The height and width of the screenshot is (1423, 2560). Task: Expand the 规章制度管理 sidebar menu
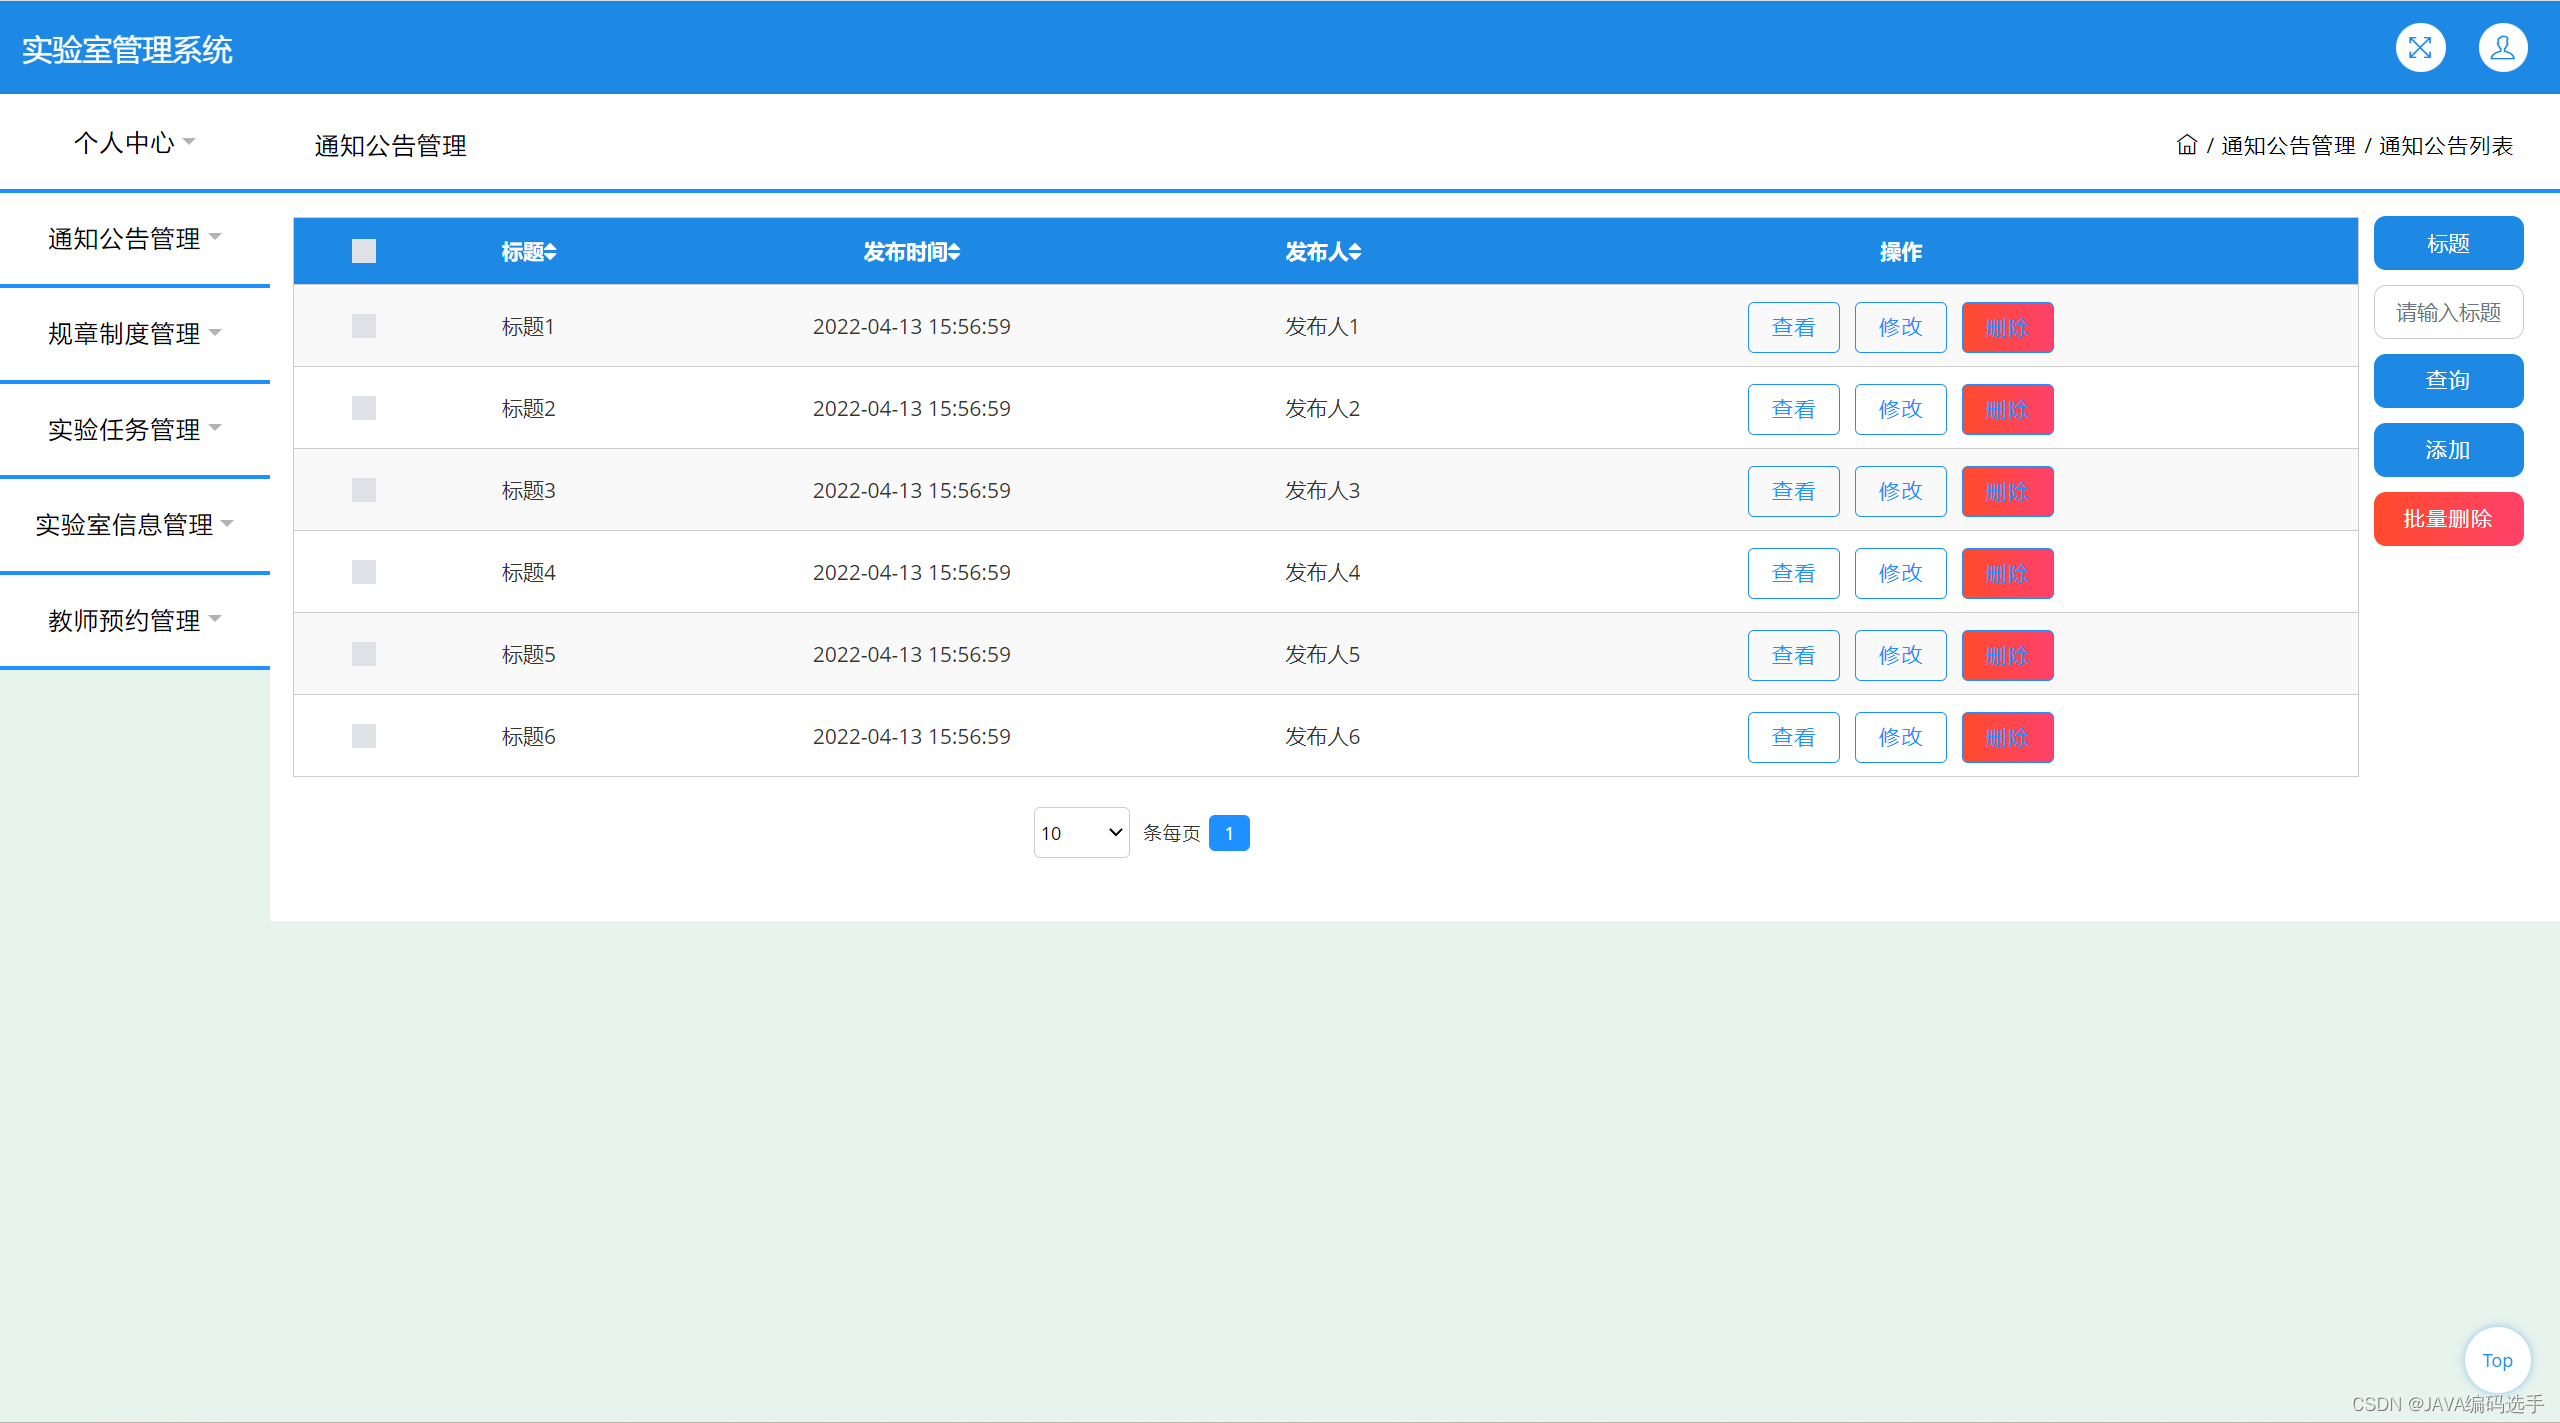click(x=134, y=333)
